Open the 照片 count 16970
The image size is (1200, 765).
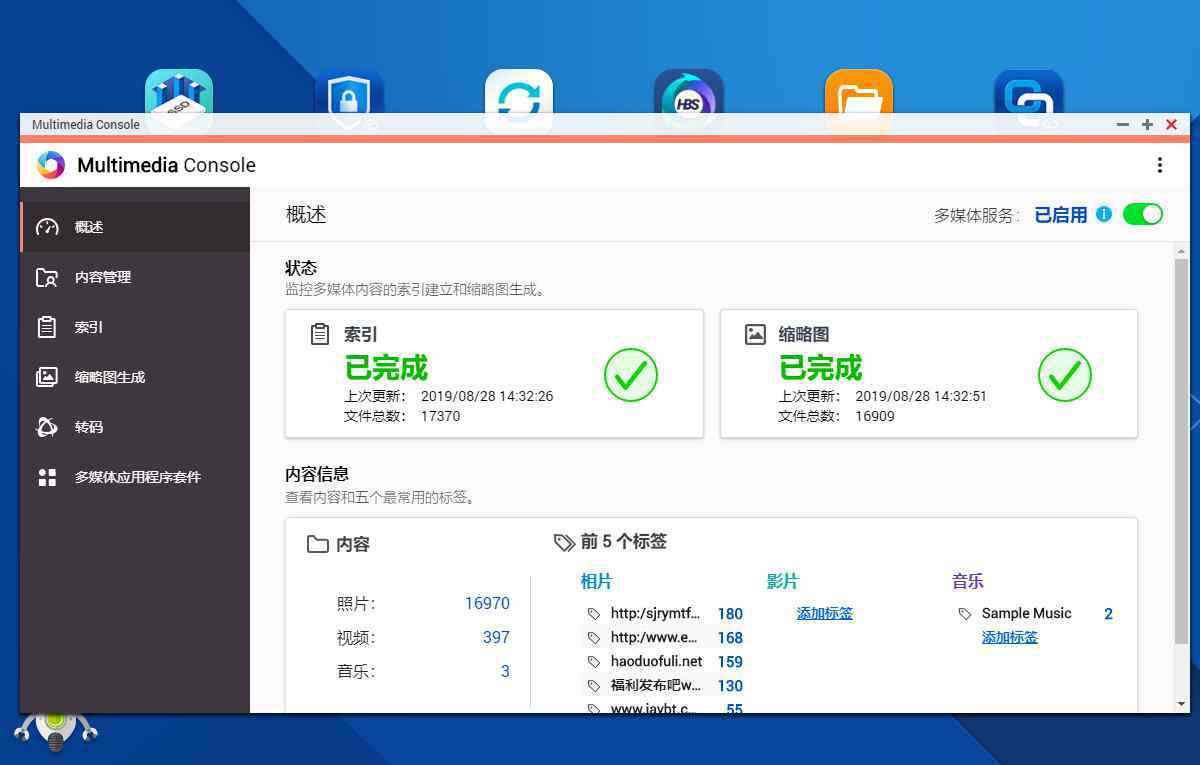(487, 603)
